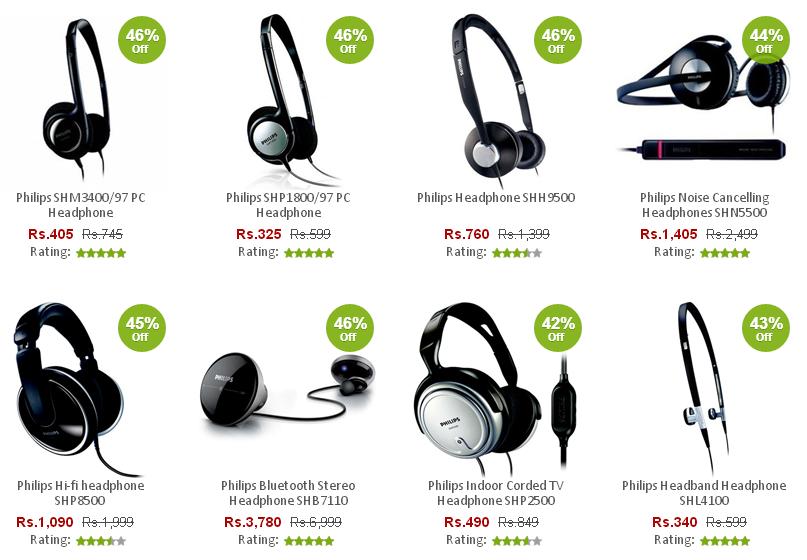
Task: Click the star rating under SHH9500
Action: [517, 253]
